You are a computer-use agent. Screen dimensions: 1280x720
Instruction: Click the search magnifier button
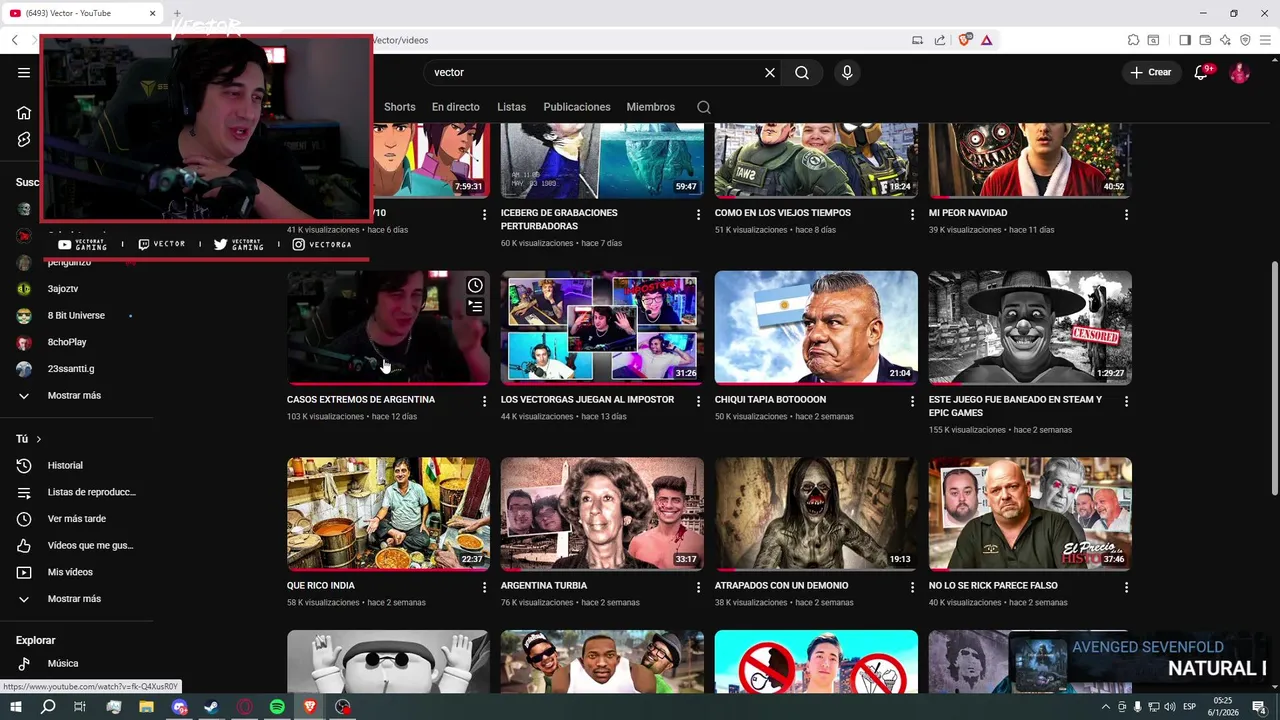tap(802, 72)
